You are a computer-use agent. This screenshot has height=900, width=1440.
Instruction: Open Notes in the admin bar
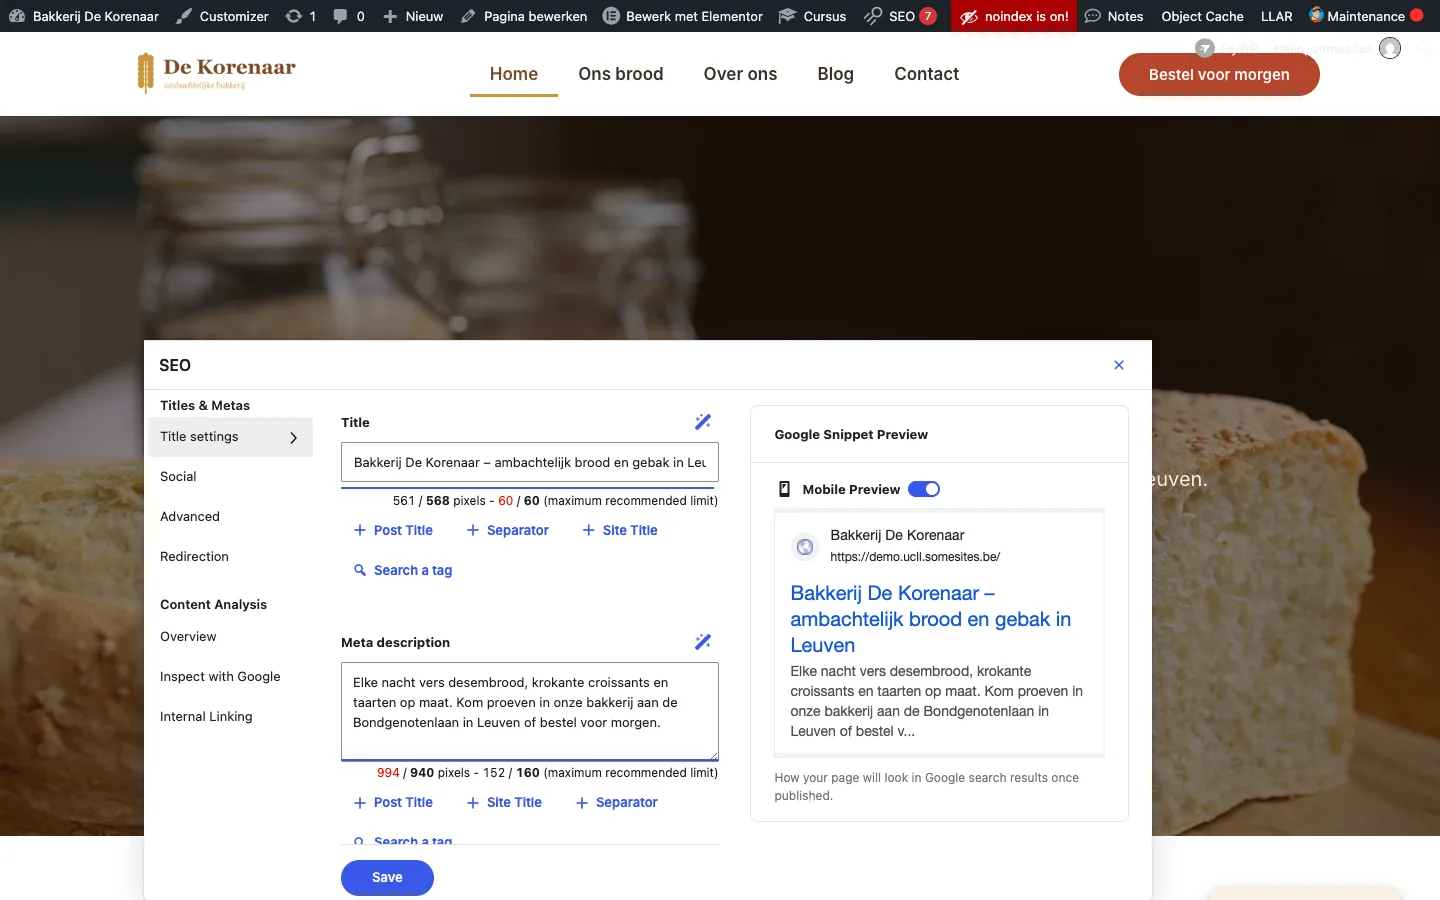point(1114,16)
